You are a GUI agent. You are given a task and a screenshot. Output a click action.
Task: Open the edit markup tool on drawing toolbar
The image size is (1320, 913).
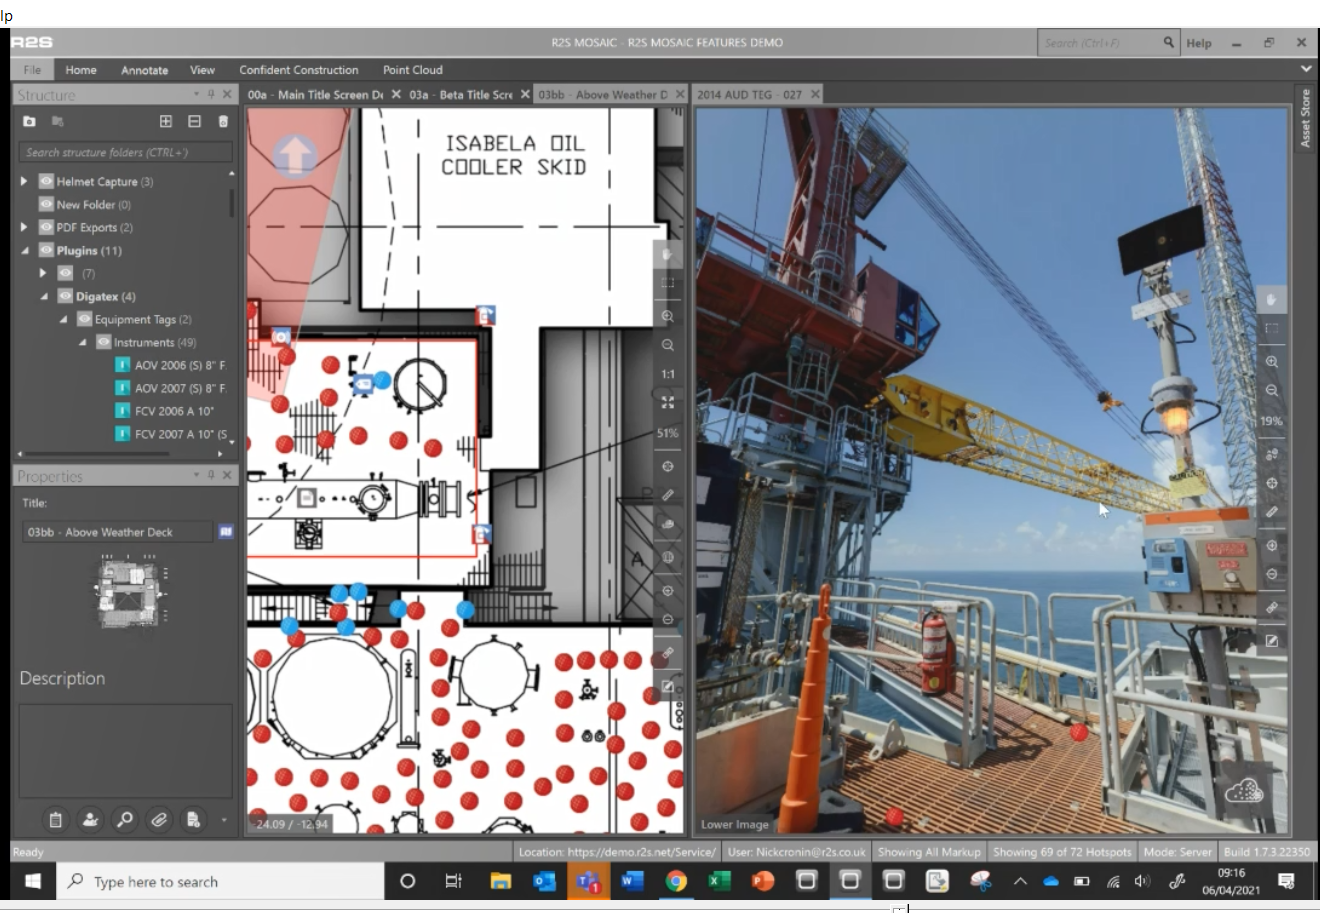point(667,687)
